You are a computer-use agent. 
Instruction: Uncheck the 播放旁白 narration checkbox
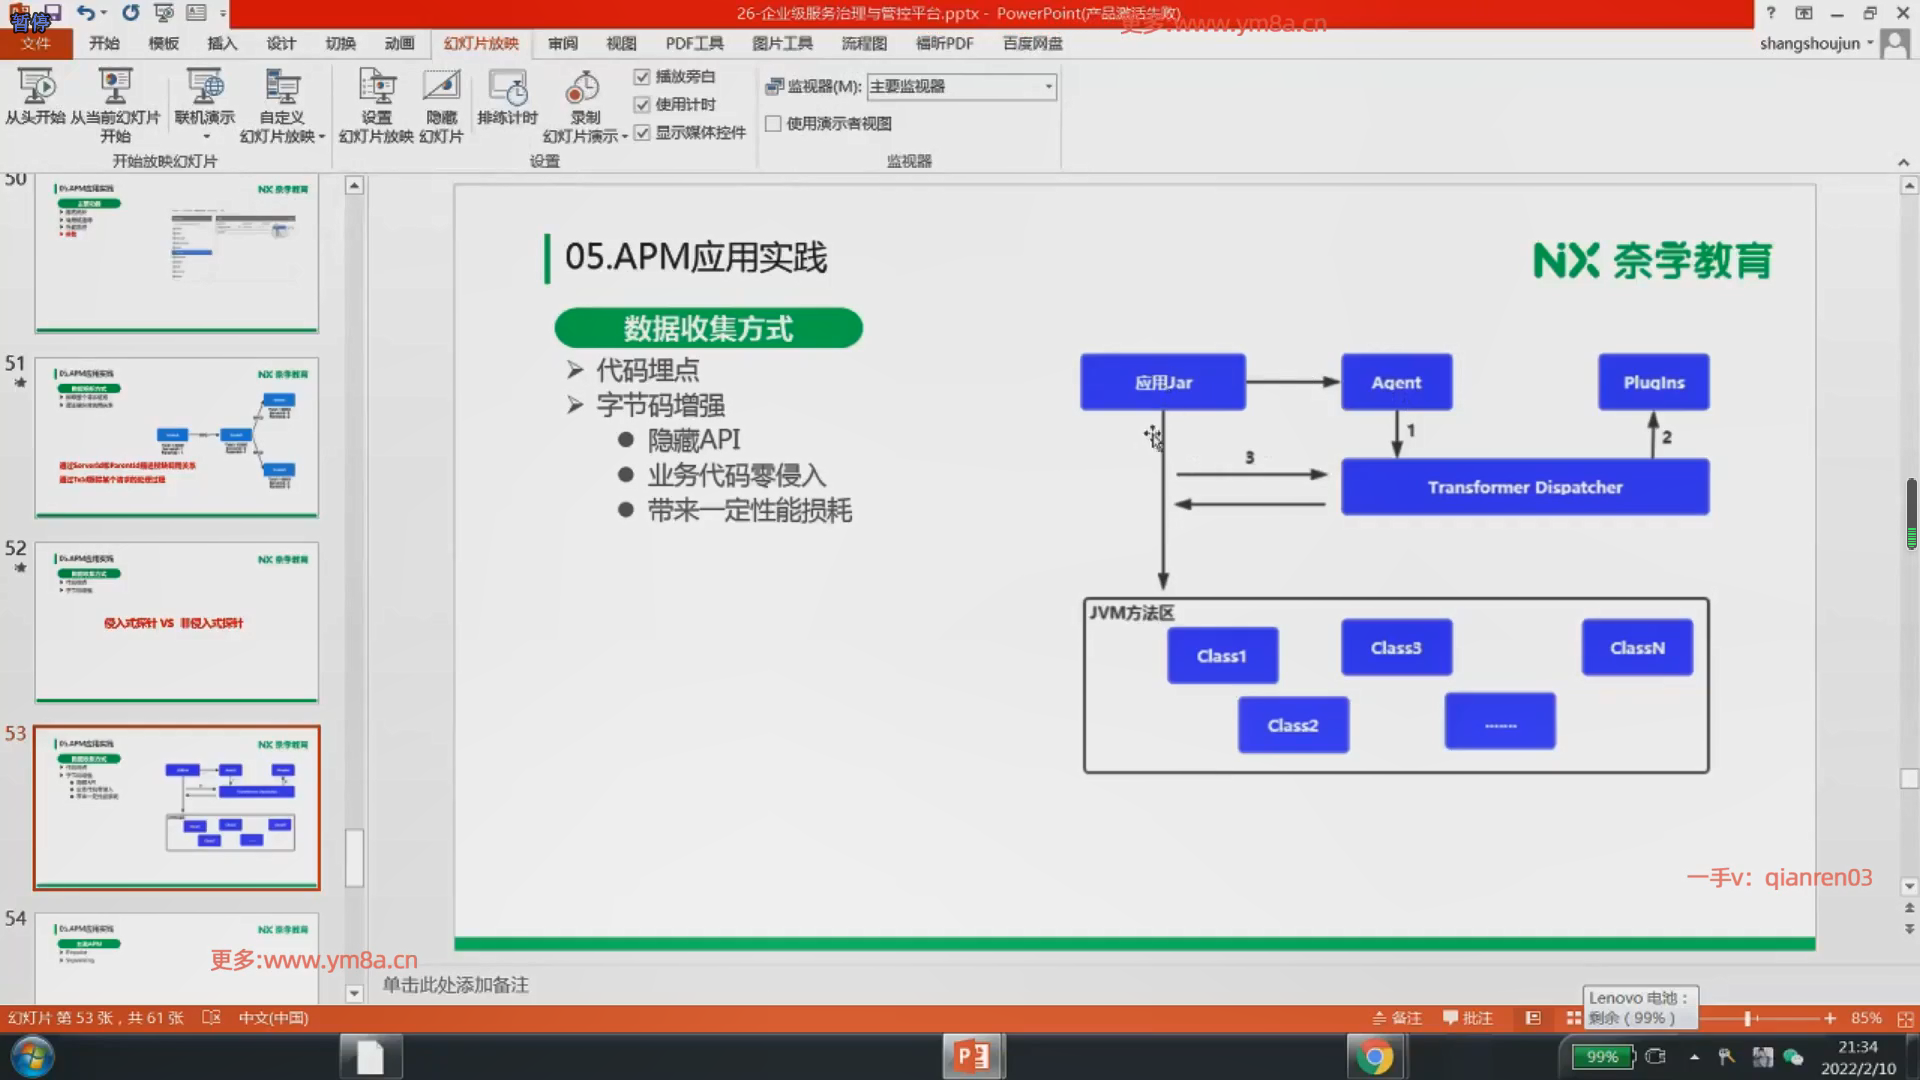click(x=642, y=77)
